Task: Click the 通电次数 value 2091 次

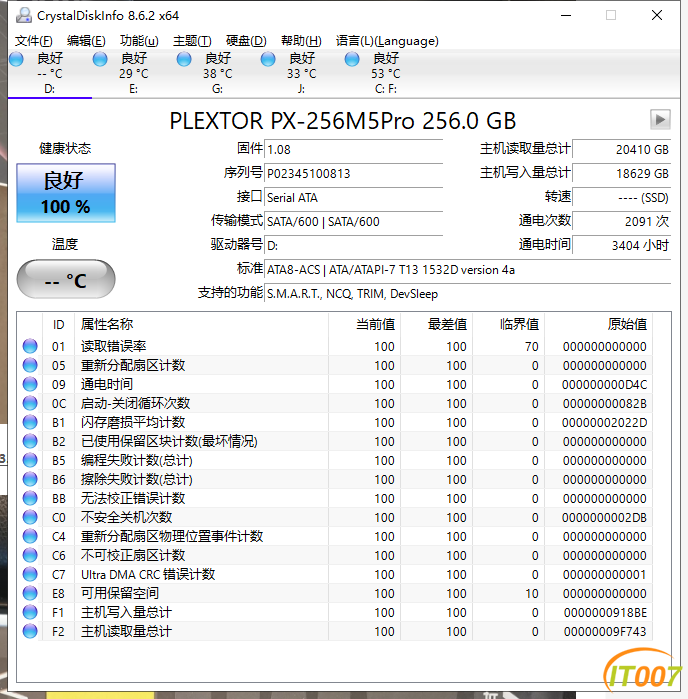Action: click(622, 222)
